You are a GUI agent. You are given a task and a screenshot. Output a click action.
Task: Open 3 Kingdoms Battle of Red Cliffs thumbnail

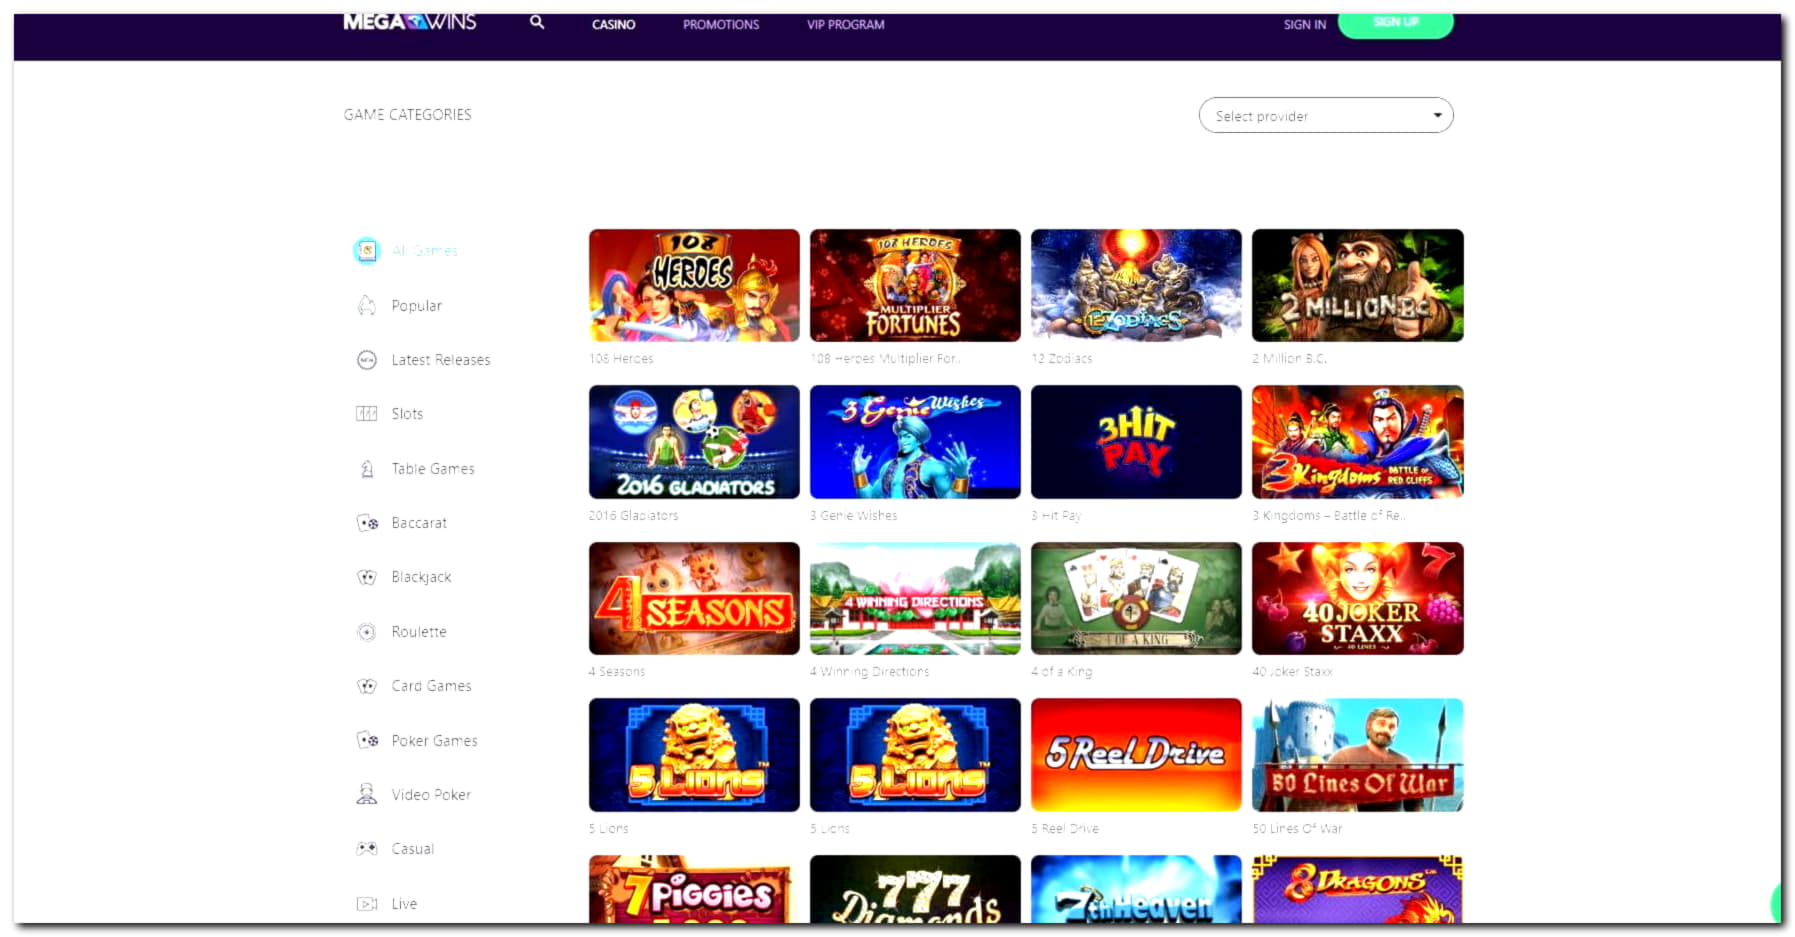tap(1358, 442)
